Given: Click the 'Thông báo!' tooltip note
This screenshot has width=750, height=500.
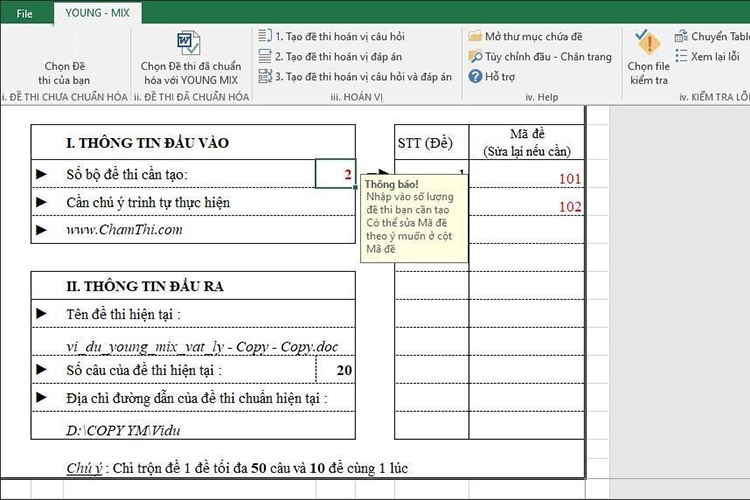Looking at the screenshot, I should tap(414, 219).
